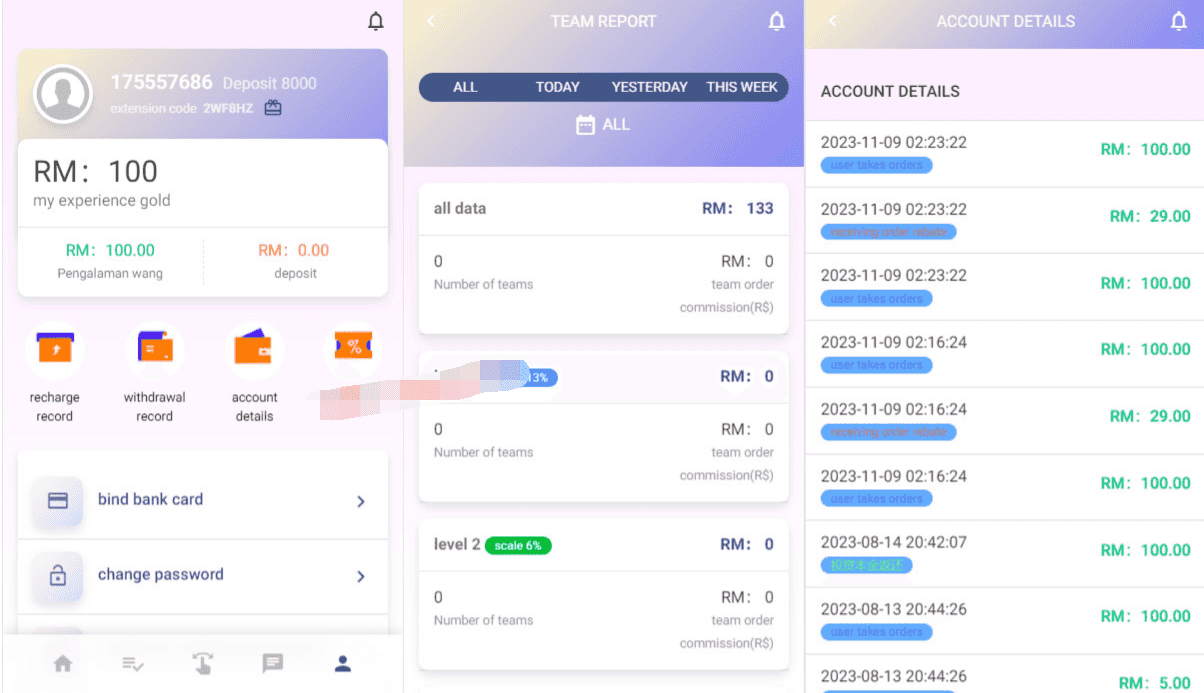This screenshot has height=693, width=1204.
Task: Open the orders checklist icon in bottom bar
Action: 133,663
